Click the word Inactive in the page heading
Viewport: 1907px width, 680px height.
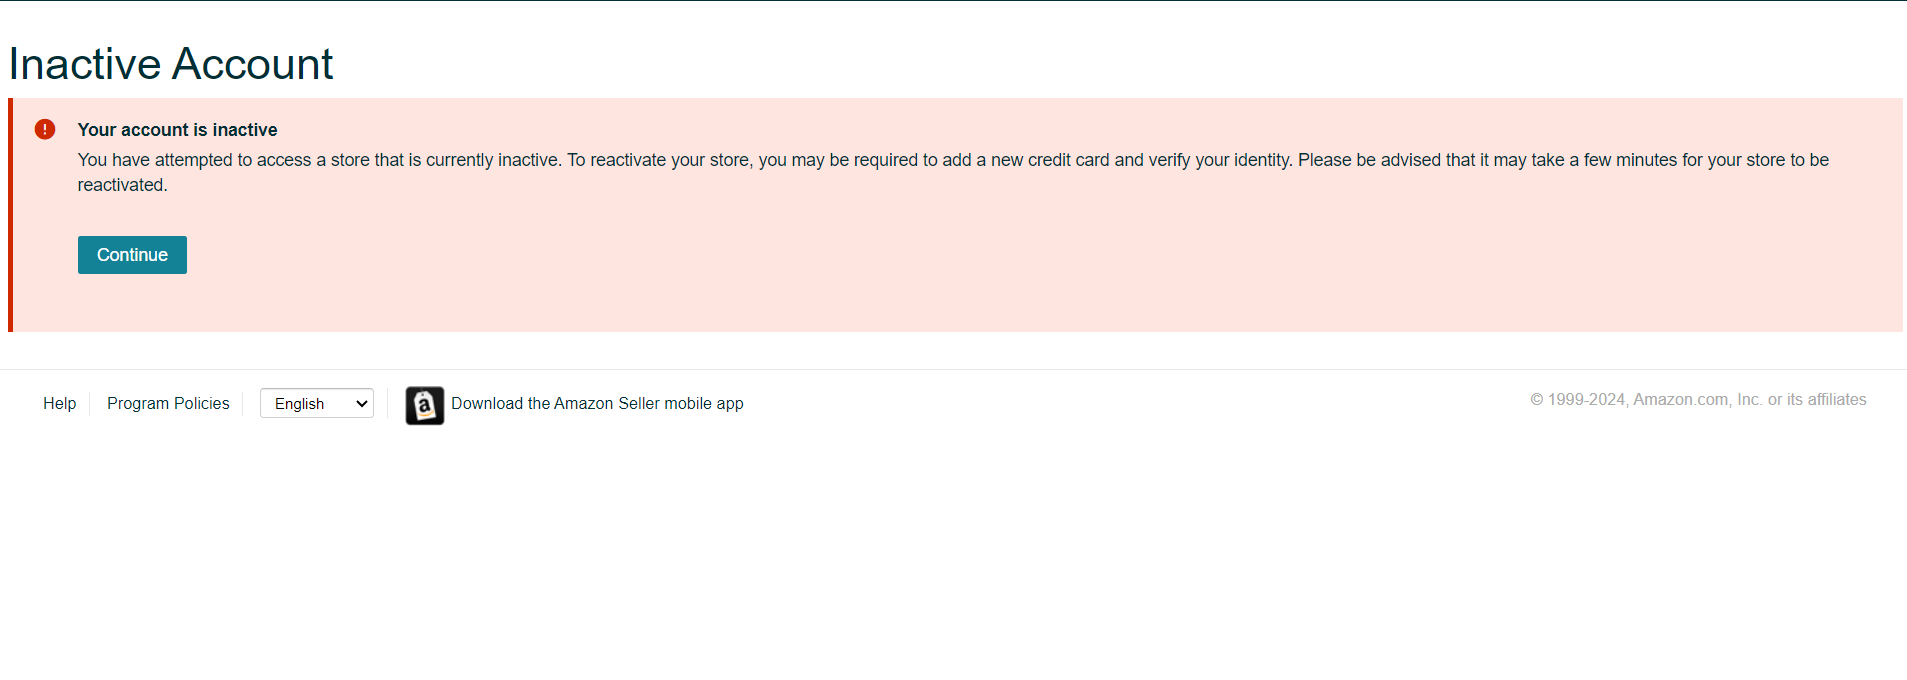85,64
